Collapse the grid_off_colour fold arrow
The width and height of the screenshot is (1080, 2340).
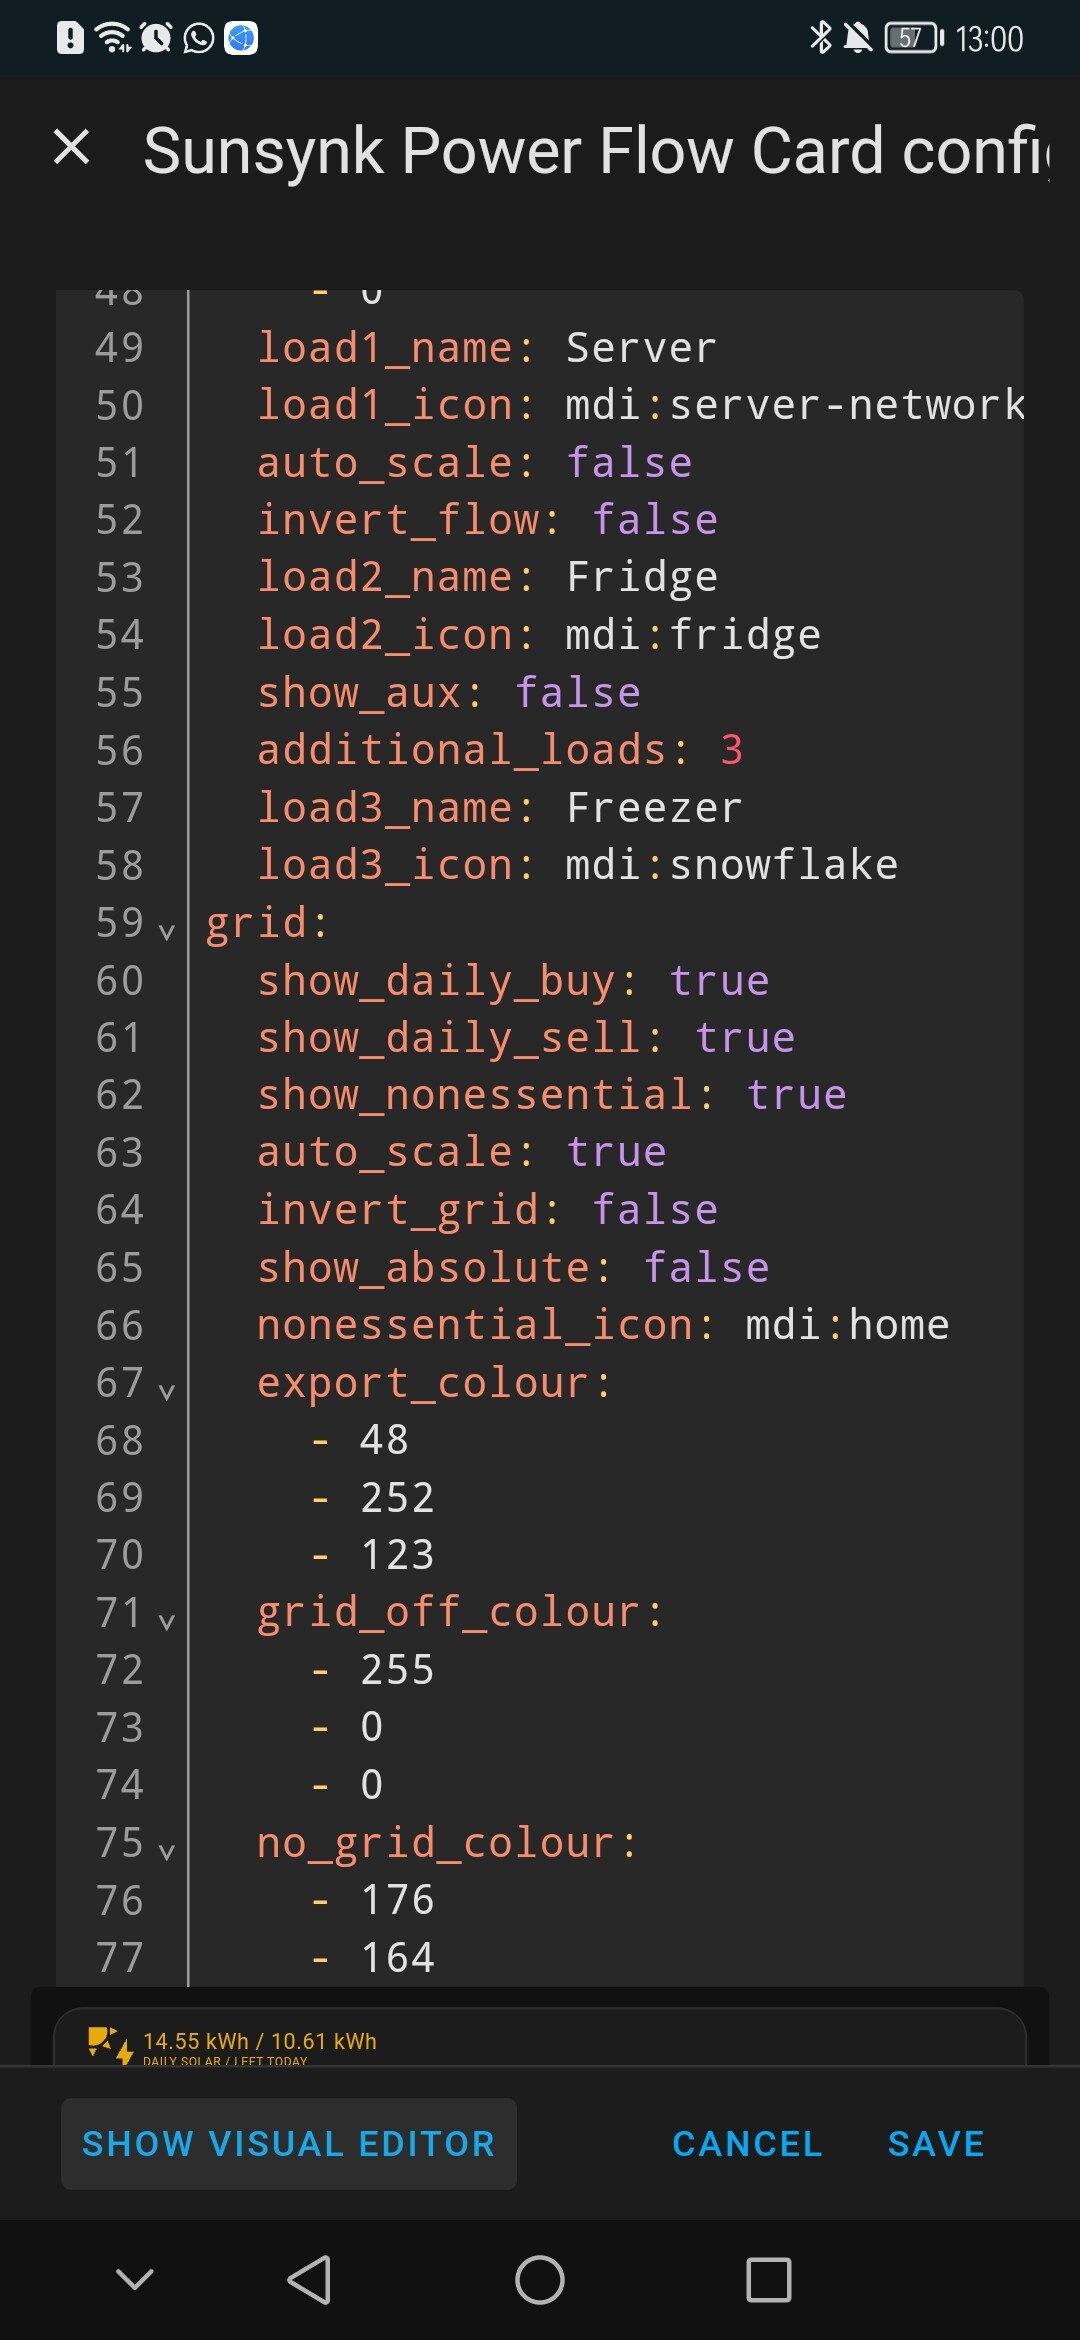[167, 1620]
